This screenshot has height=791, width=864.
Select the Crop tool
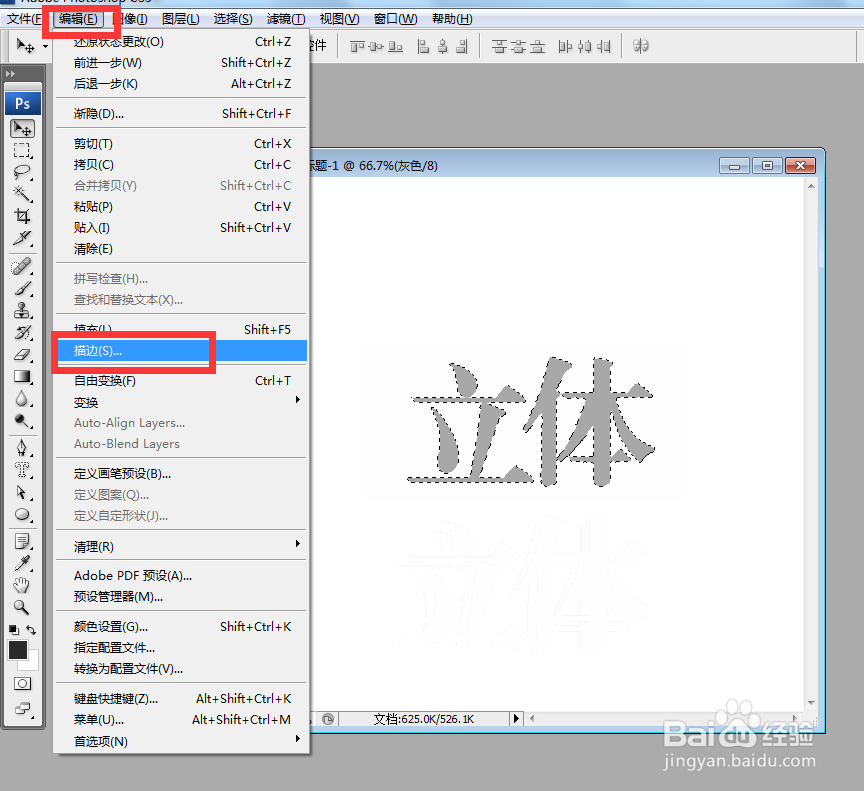(x=22, y=216)
